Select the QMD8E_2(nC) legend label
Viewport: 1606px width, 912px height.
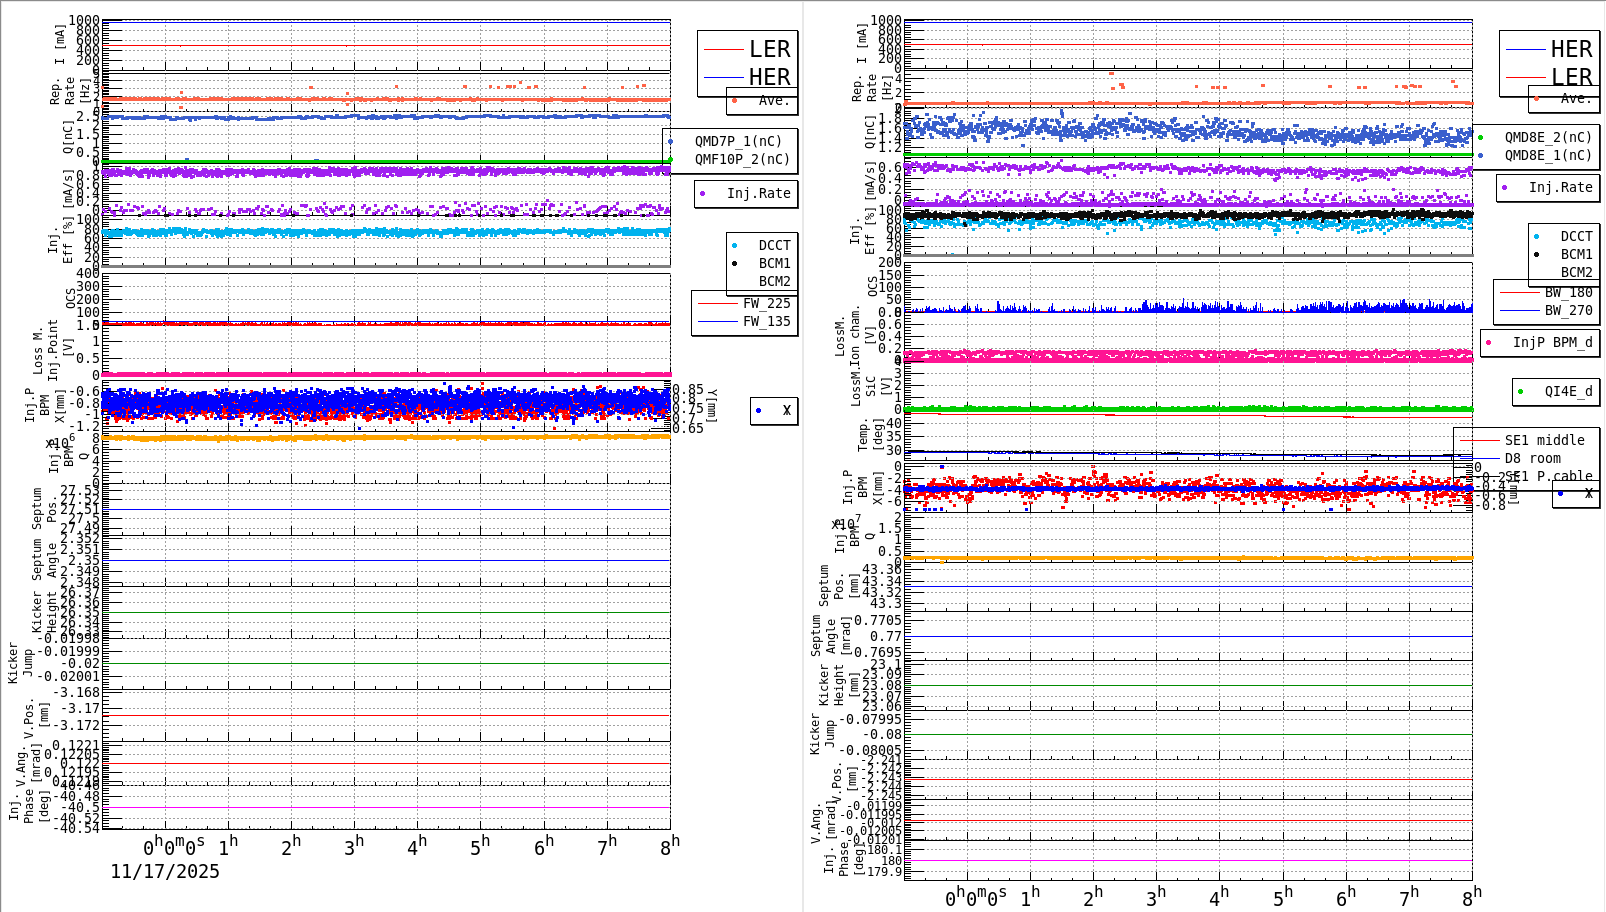tap(1548, 137)
